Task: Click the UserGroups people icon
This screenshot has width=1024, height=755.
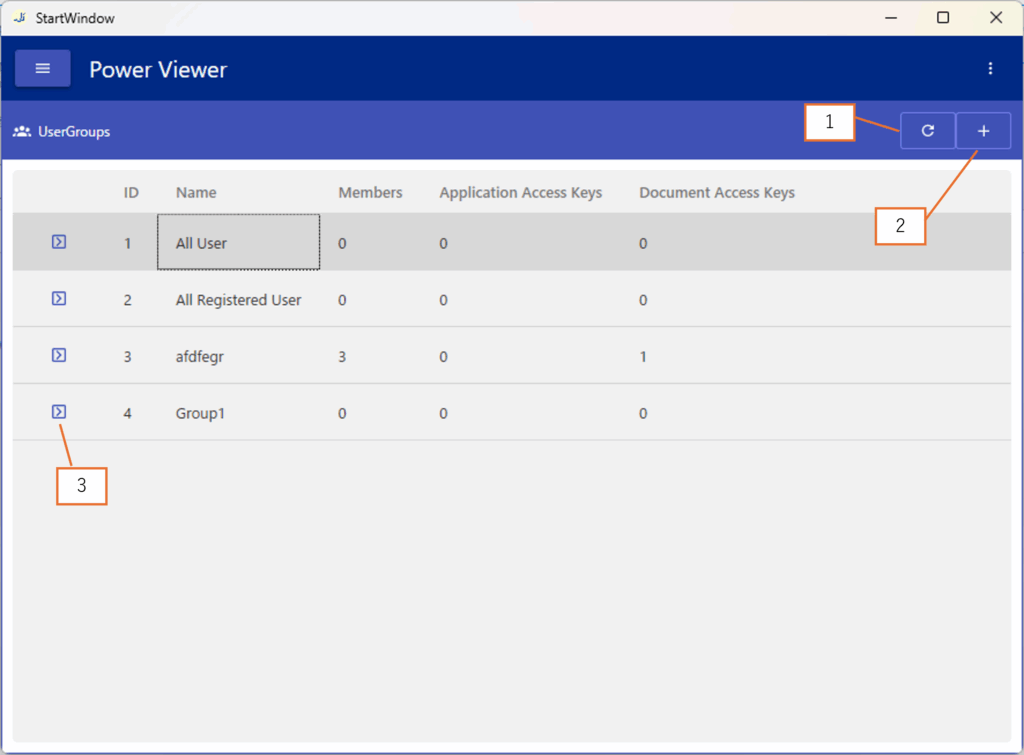Action: (x=21, y=131)
